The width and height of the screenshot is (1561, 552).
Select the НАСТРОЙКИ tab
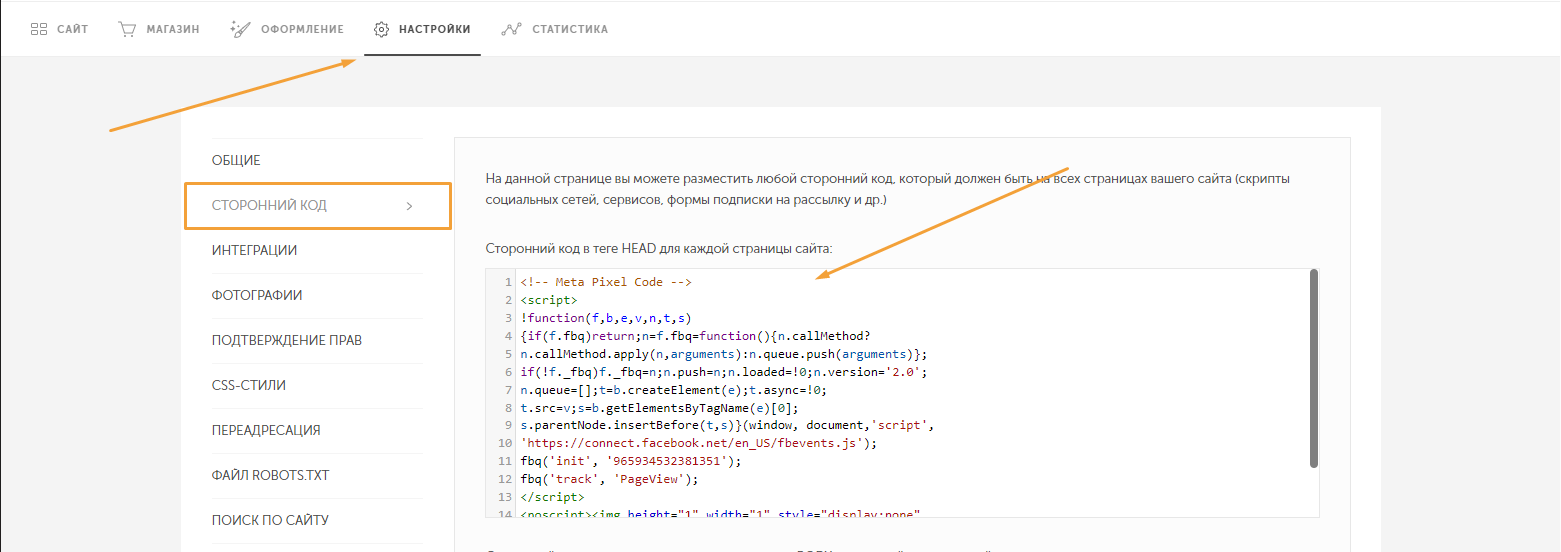coord(422,29)
